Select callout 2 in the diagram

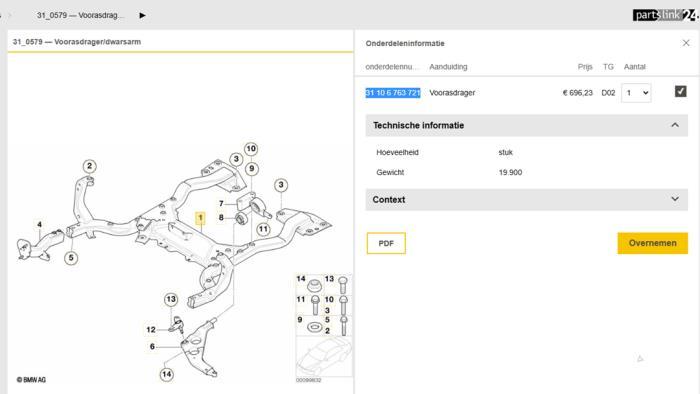(89, 166)
